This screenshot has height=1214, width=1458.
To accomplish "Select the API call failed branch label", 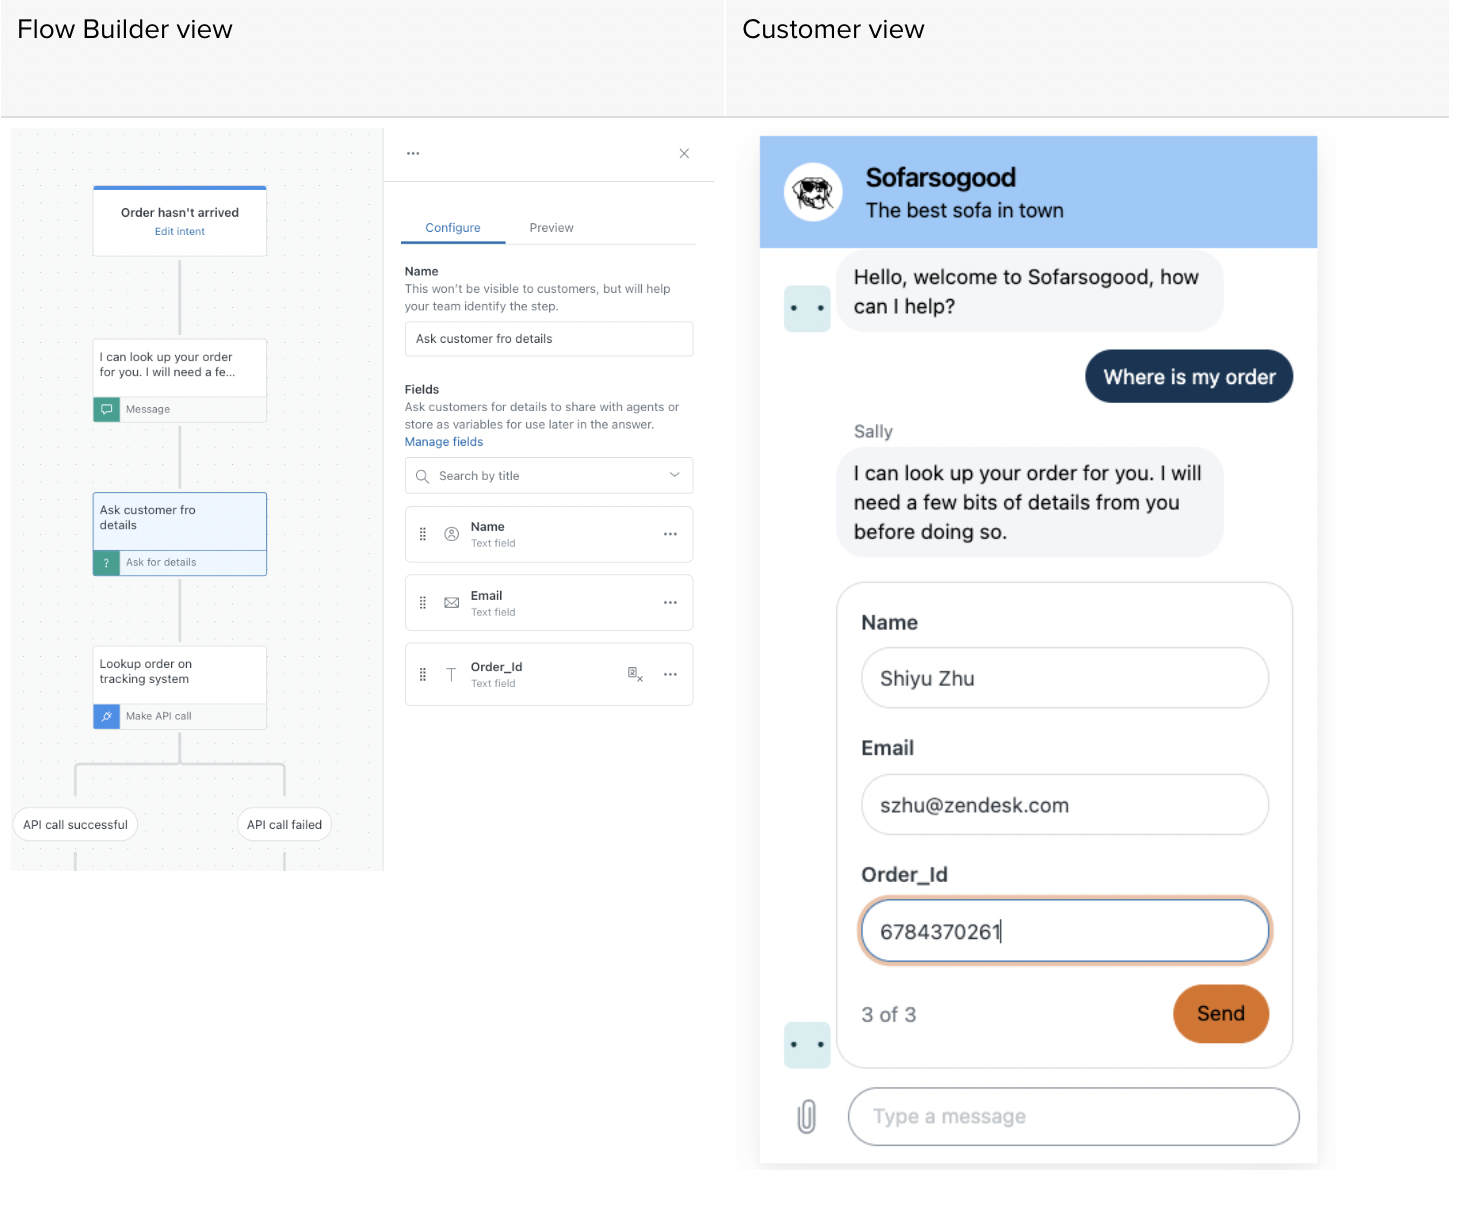I will 284,824.
